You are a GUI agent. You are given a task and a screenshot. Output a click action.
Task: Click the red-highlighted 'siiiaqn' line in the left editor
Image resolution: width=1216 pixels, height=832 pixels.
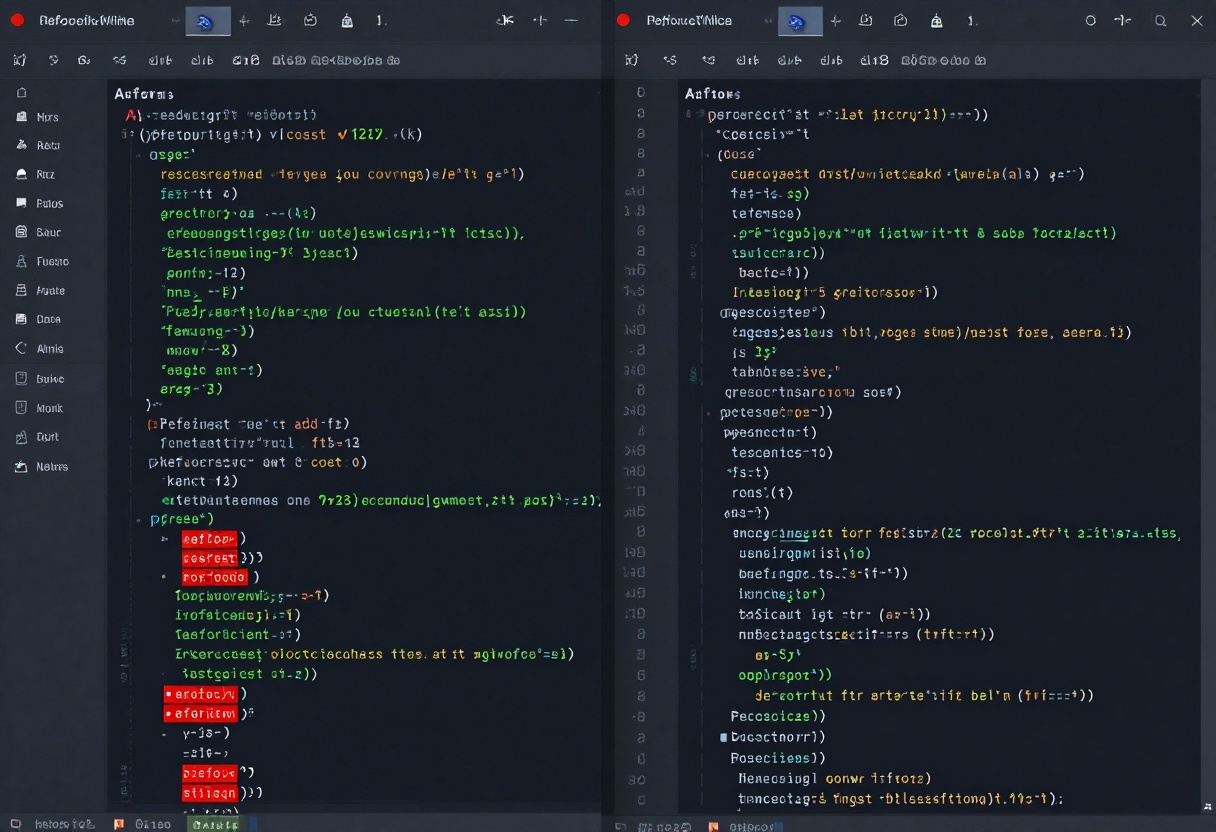click(210, 792)
